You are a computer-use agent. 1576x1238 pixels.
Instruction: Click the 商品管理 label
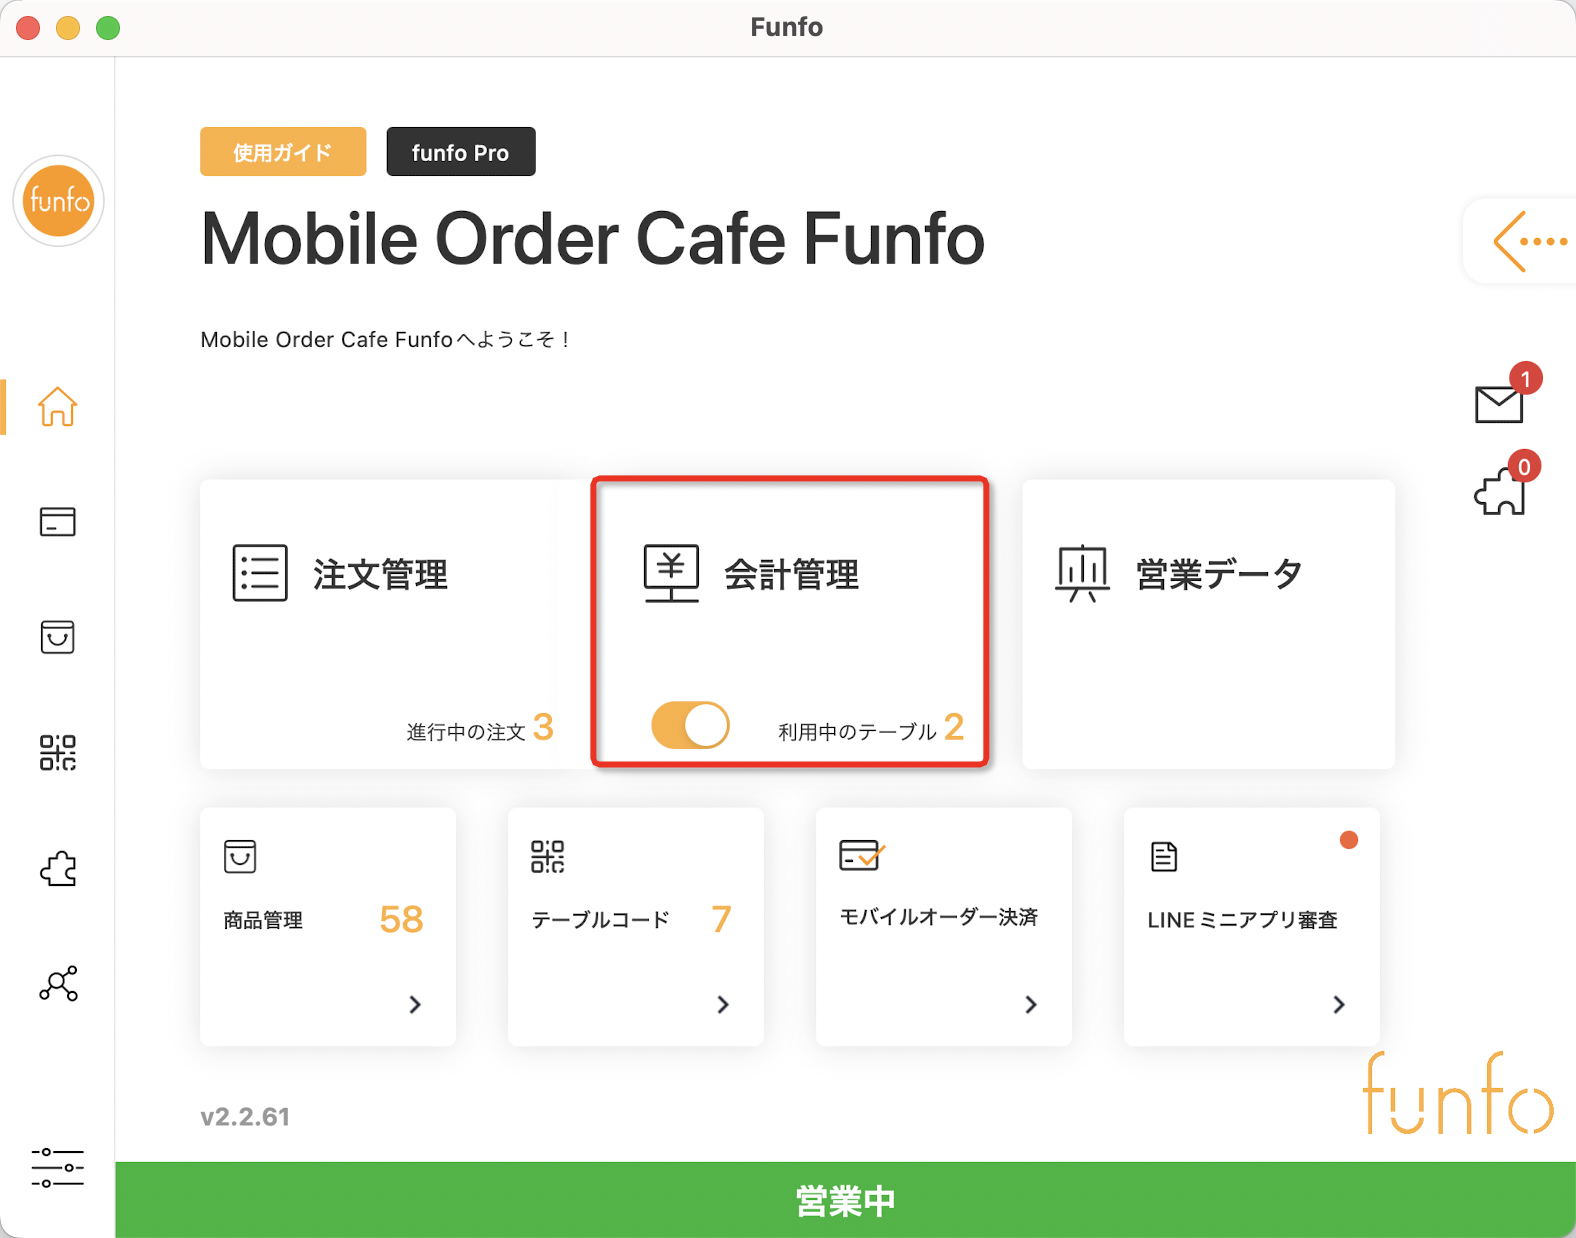(x=263, y=920)
